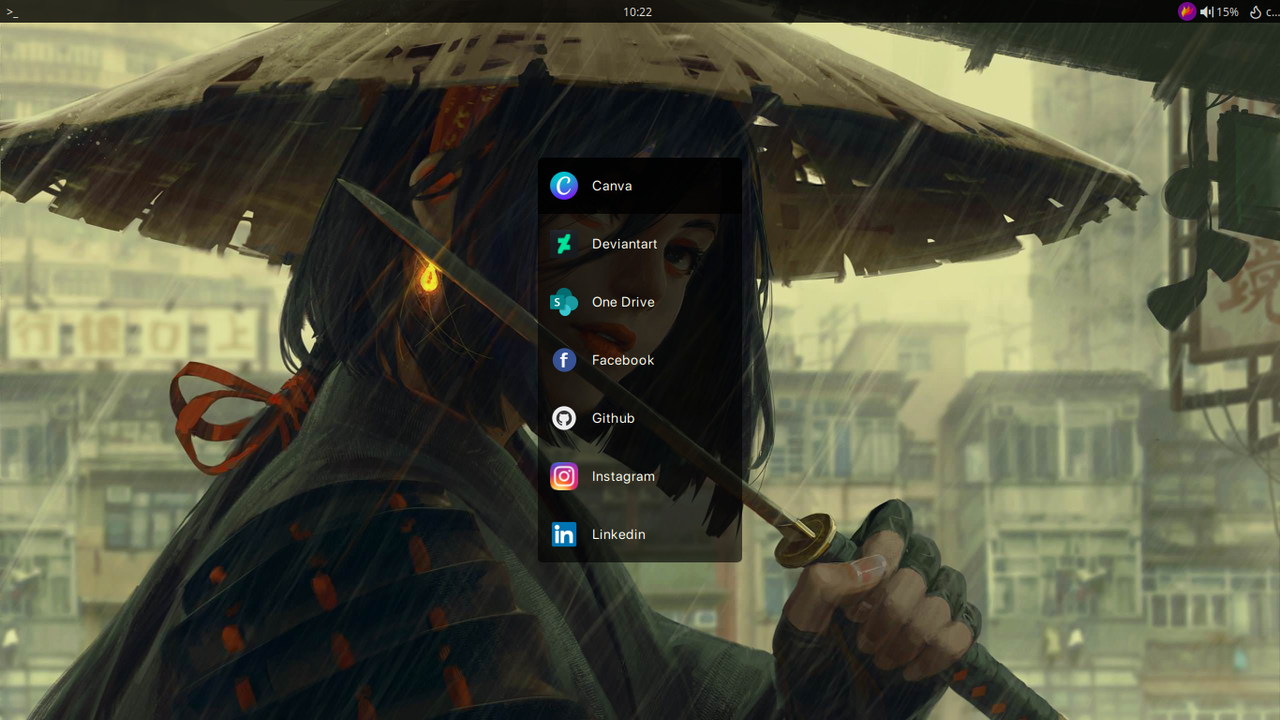Click the Deviantart logo icon
Viewport: 1280px width, 720px height.
pos(564,244)
